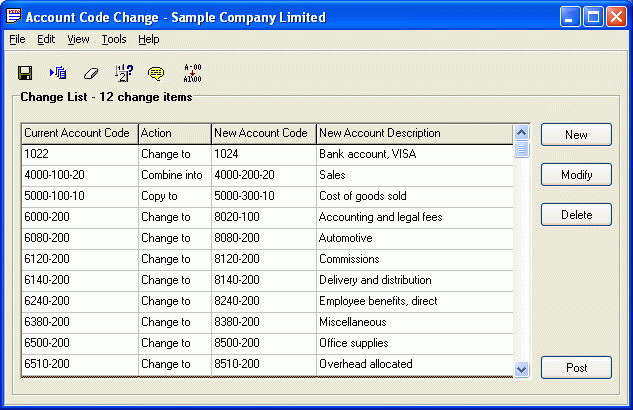Open the Tools menu
Image resolution: width=633 pixels, height=410 pixels.
[114, 39]
